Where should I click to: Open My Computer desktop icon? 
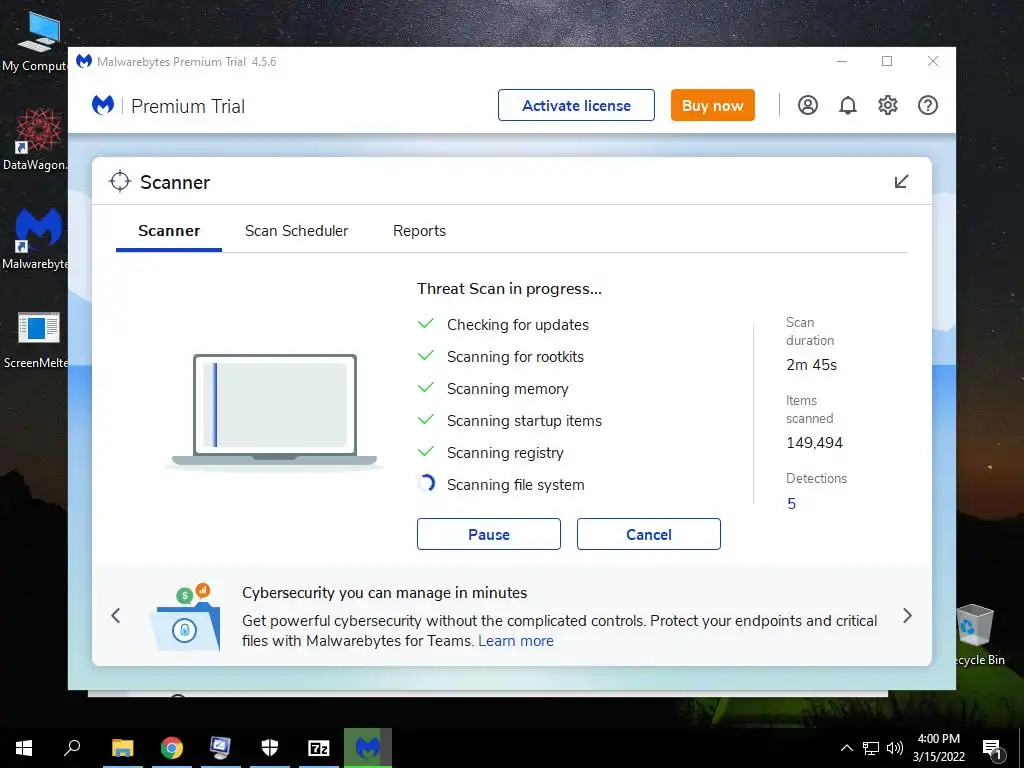[37, 42]
